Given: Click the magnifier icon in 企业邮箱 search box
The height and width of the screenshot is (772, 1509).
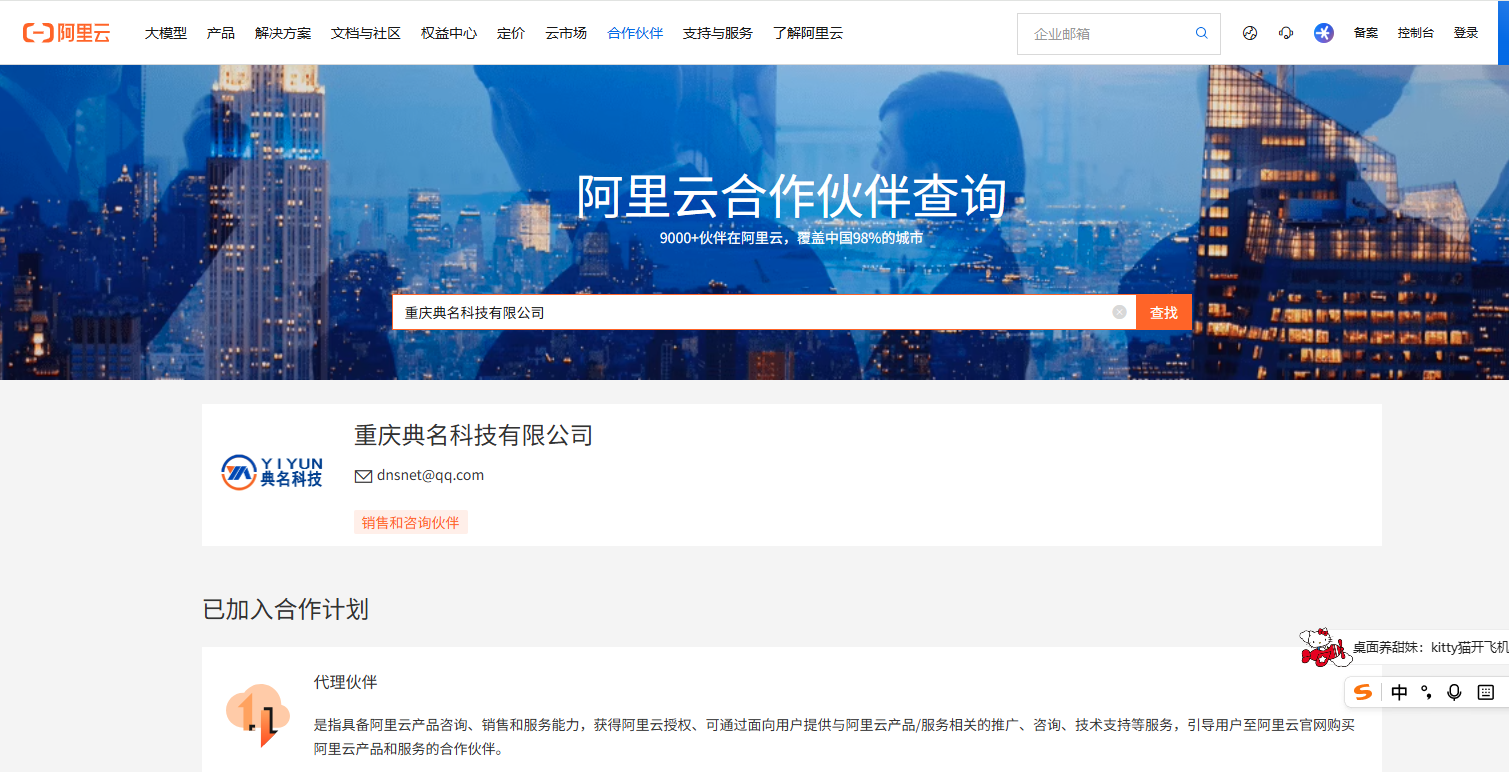Looking at the screenshot, I should [1202, 33].
